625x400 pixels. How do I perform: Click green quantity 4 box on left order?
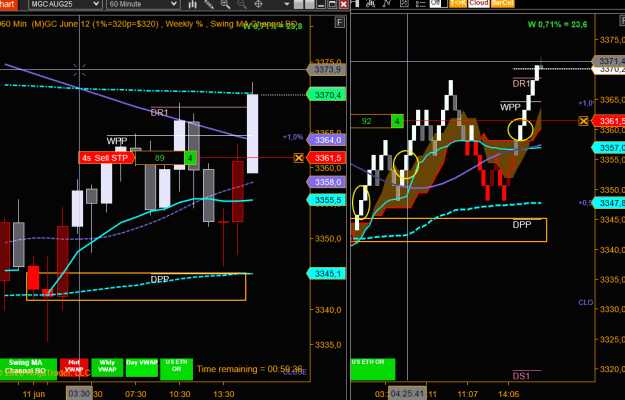190,158
